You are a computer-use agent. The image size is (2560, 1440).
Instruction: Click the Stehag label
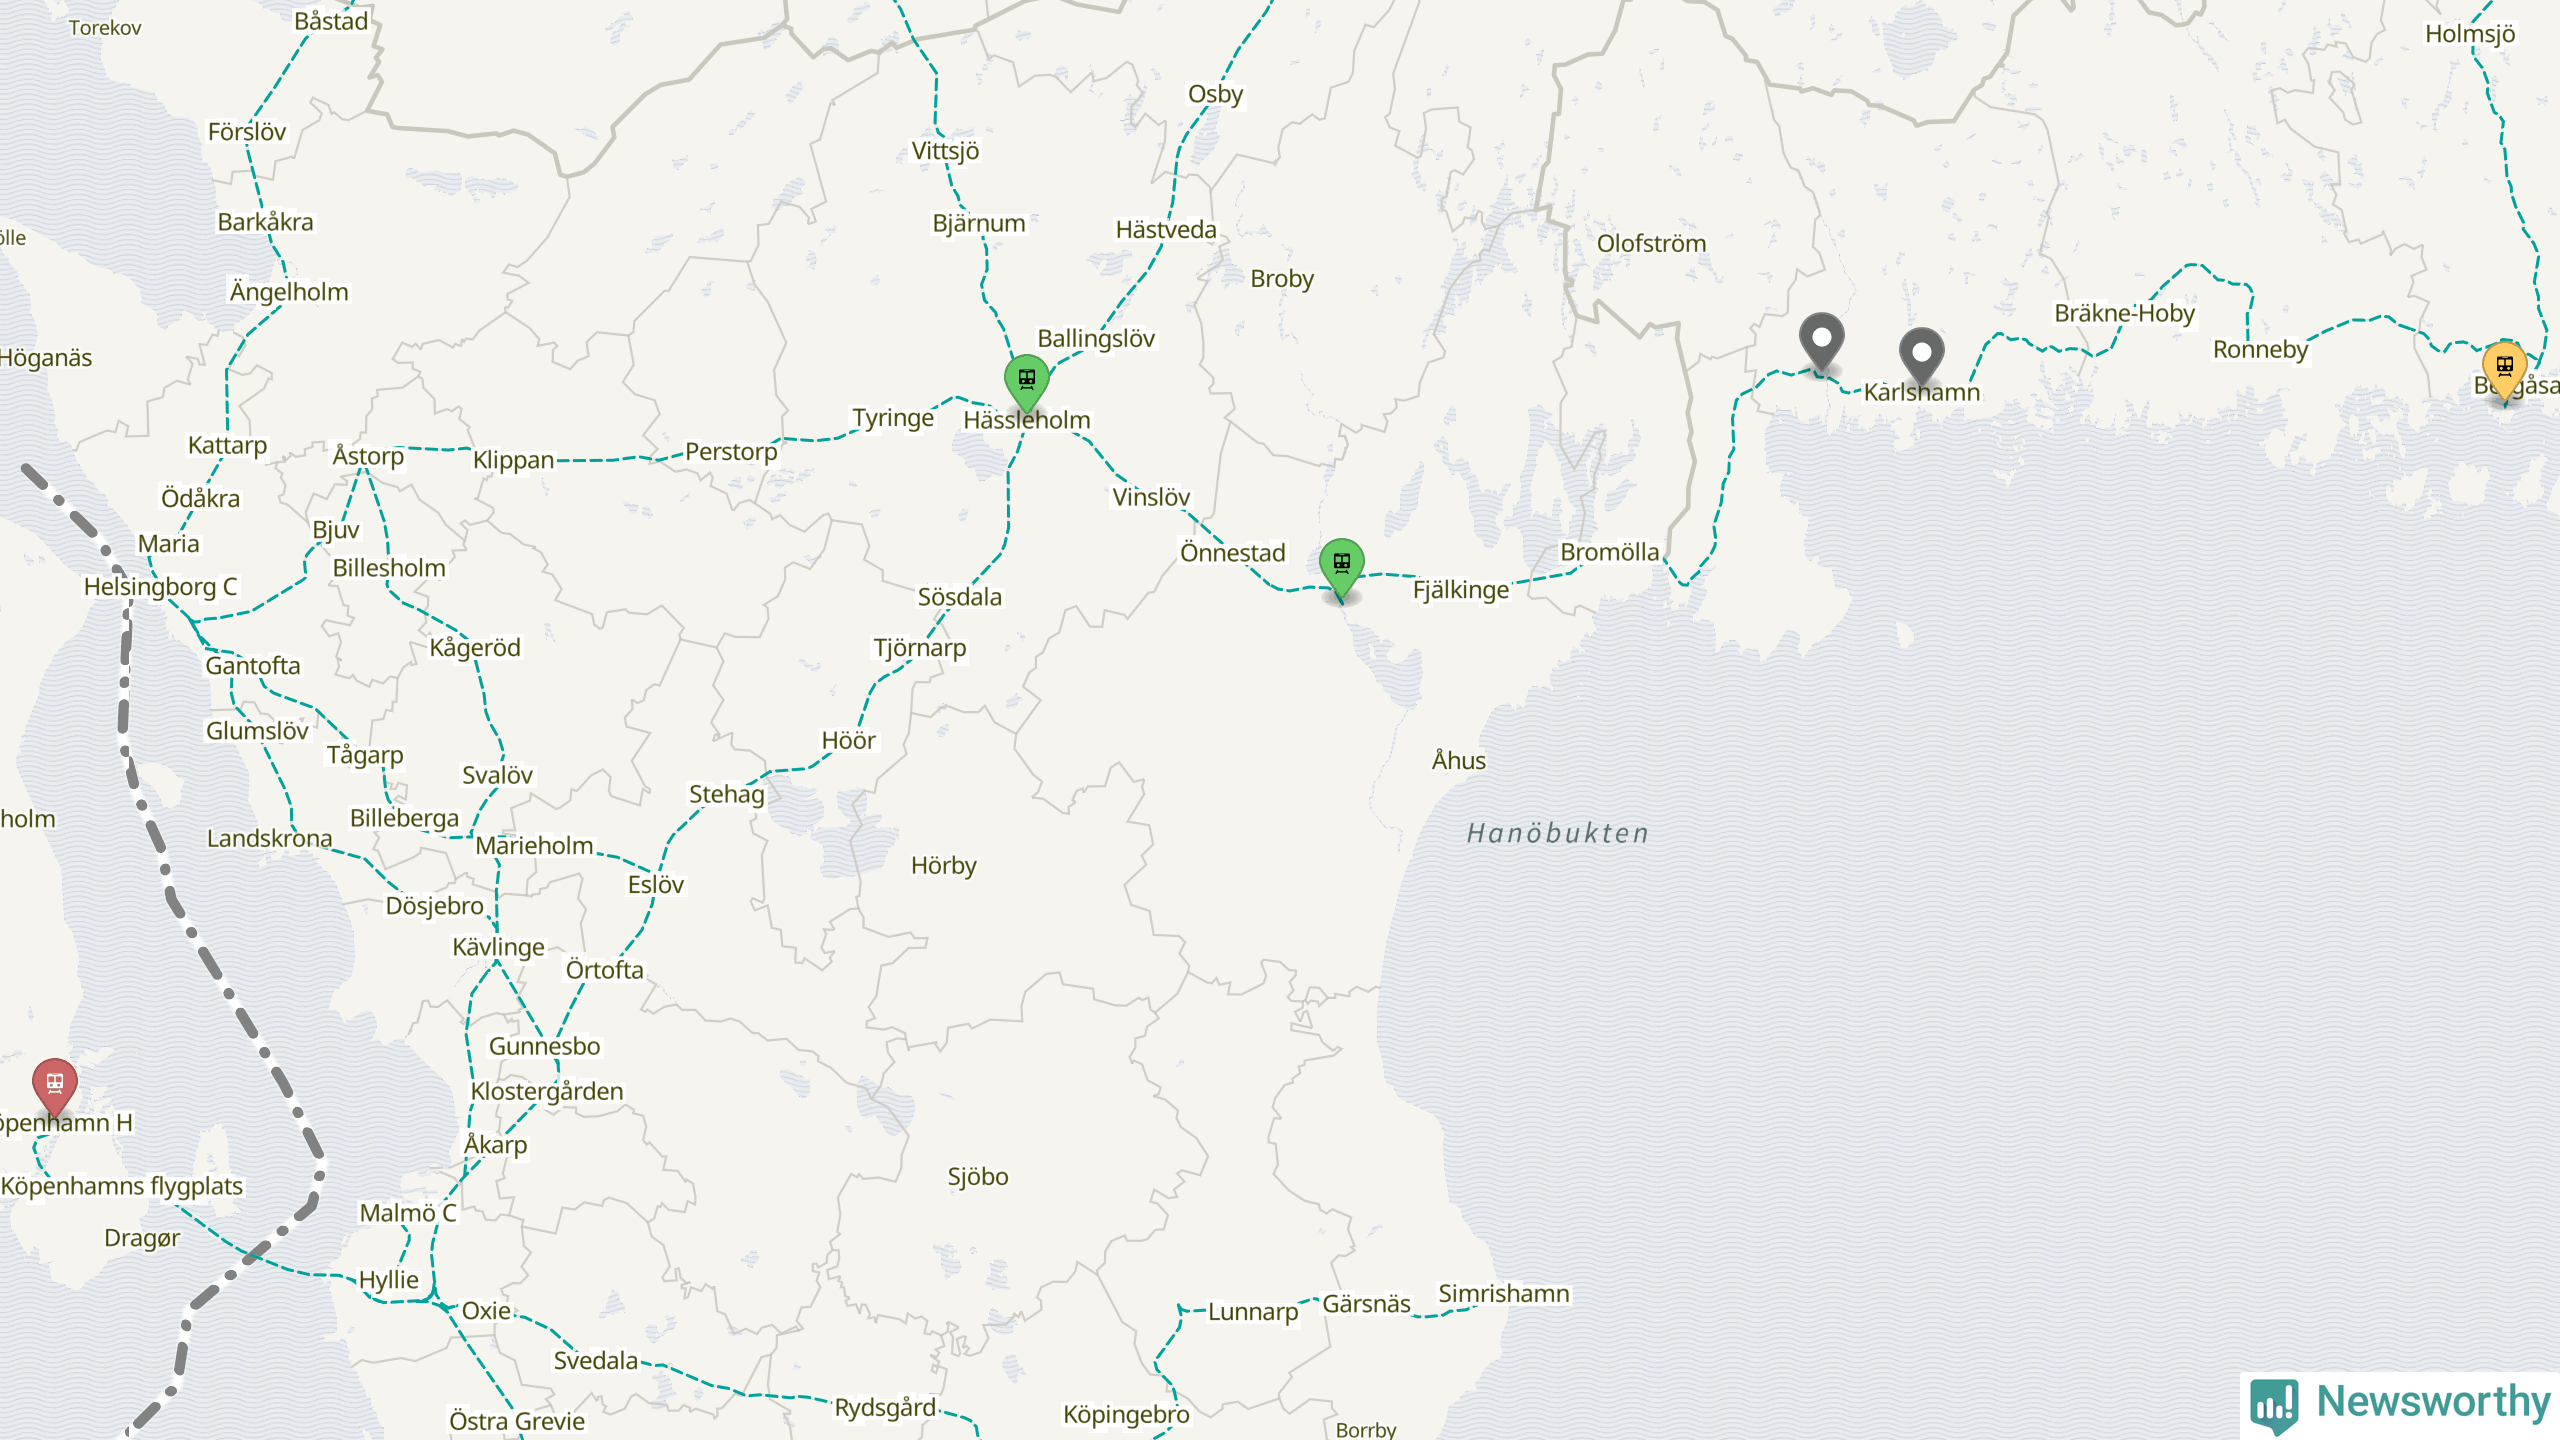726,795
